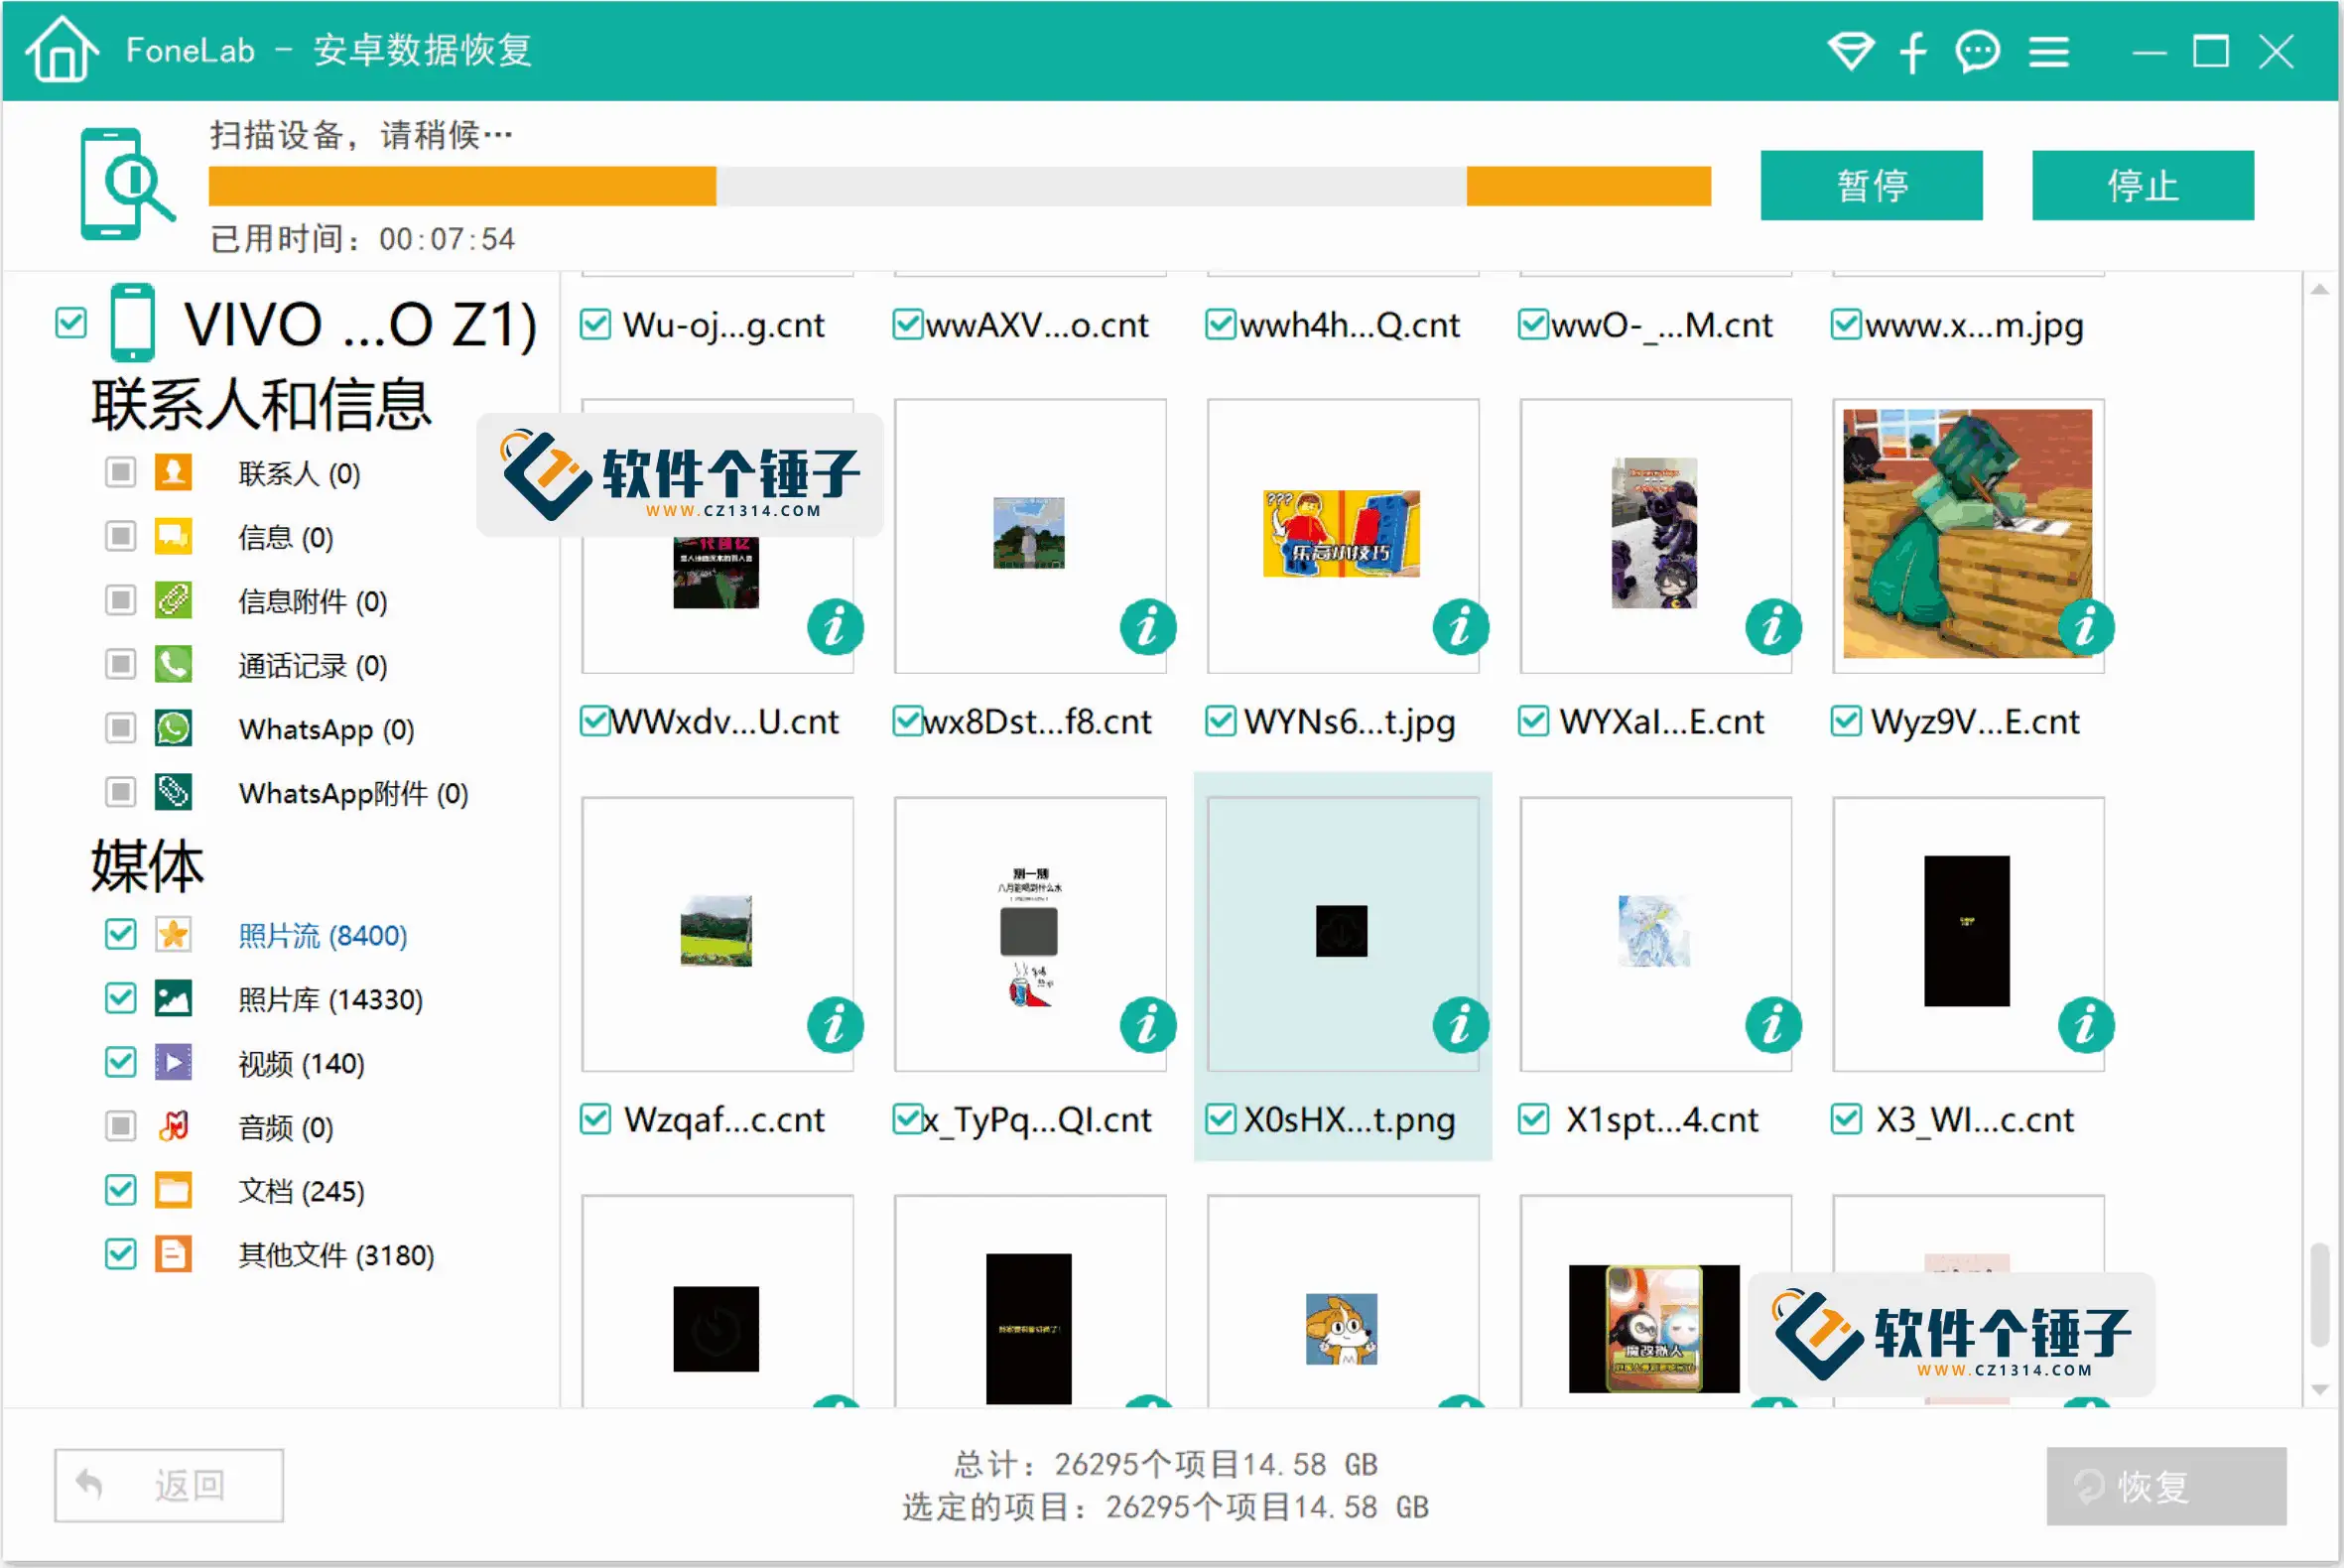Click the WhatsApp附件 icon
Screen dimensions: 2344x1568
pyautogui.click(x=173, y=792)
